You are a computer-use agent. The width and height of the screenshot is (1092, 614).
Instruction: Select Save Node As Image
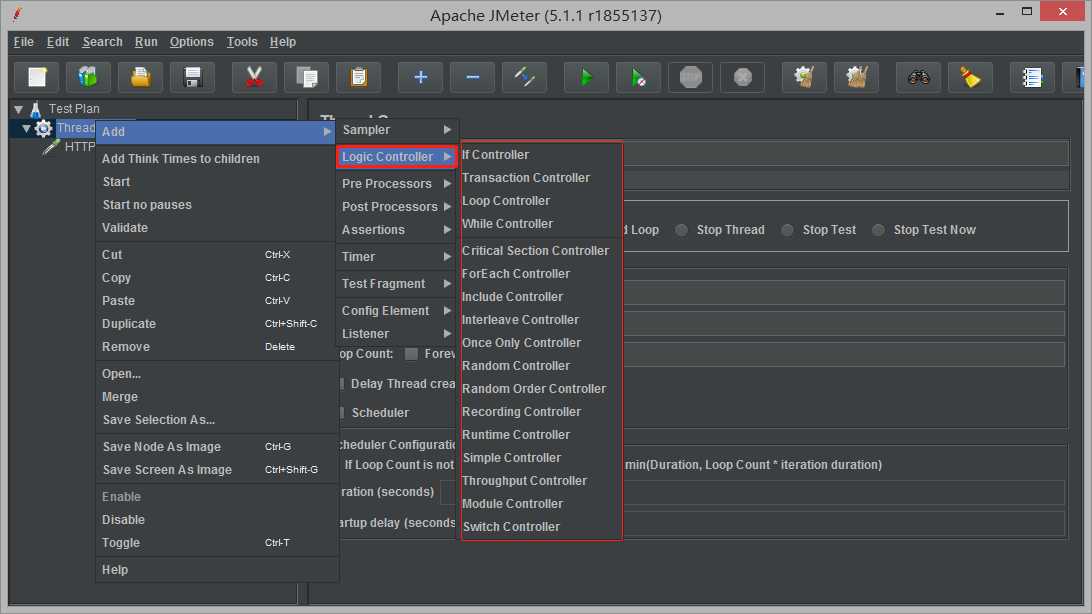pyautogui.click(x=216, y=447)
